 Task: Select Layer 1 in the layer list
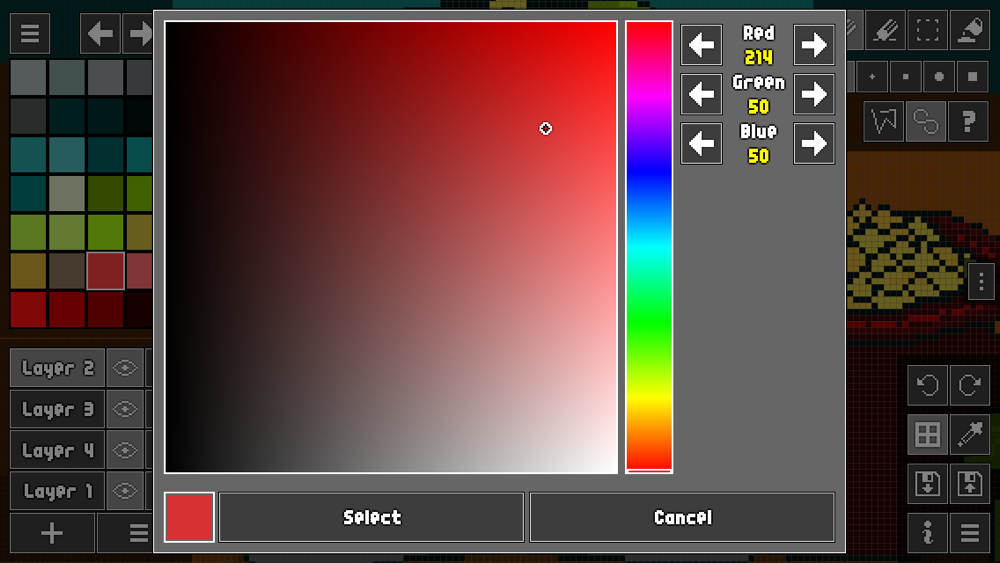point(57,491)
